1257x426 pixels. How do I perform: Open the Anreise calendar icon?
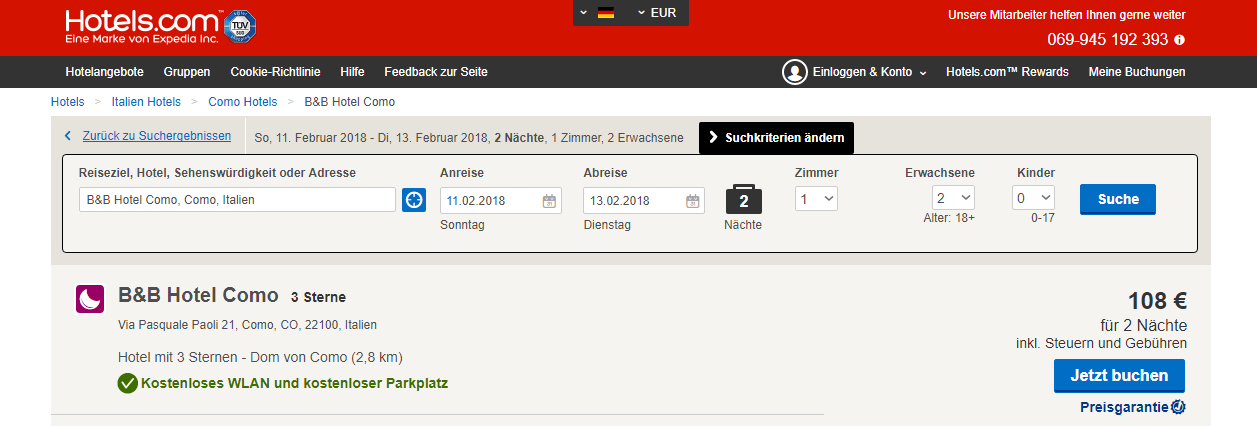(x=549, y=201)
